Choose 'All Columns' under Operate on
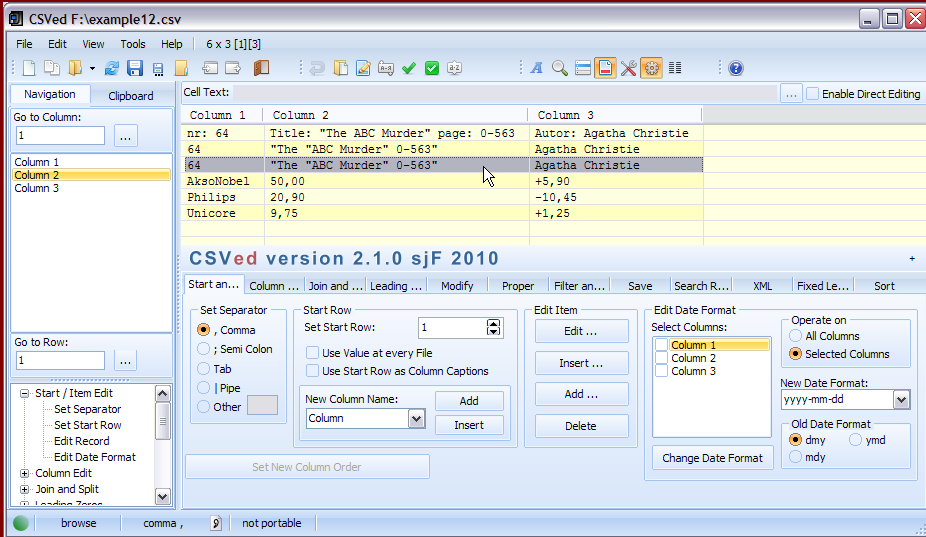 pos(796,336)
